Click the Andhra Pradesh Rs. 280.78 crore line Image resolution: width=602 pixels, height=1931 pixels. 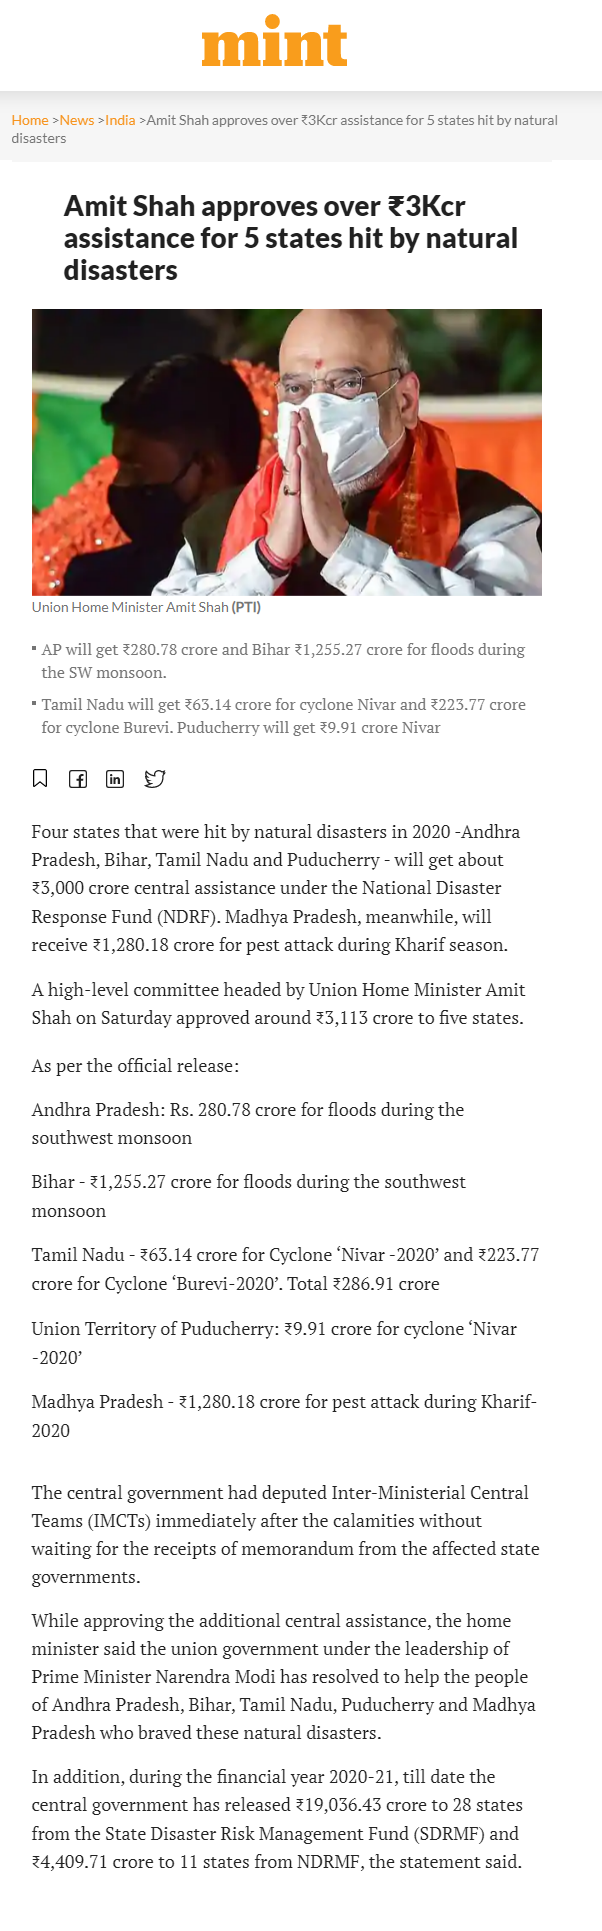[248, 1123]
